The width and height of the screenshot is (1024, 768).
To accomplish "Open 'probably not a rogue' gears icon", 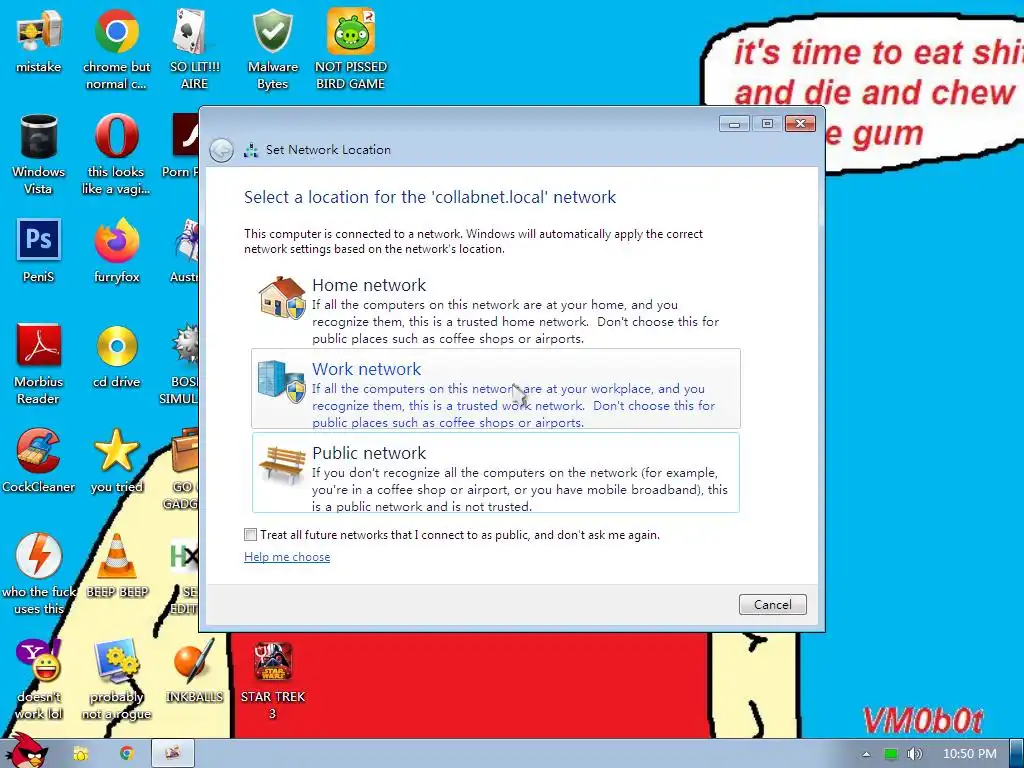I will pyautogui.click(x=116, y=680).
